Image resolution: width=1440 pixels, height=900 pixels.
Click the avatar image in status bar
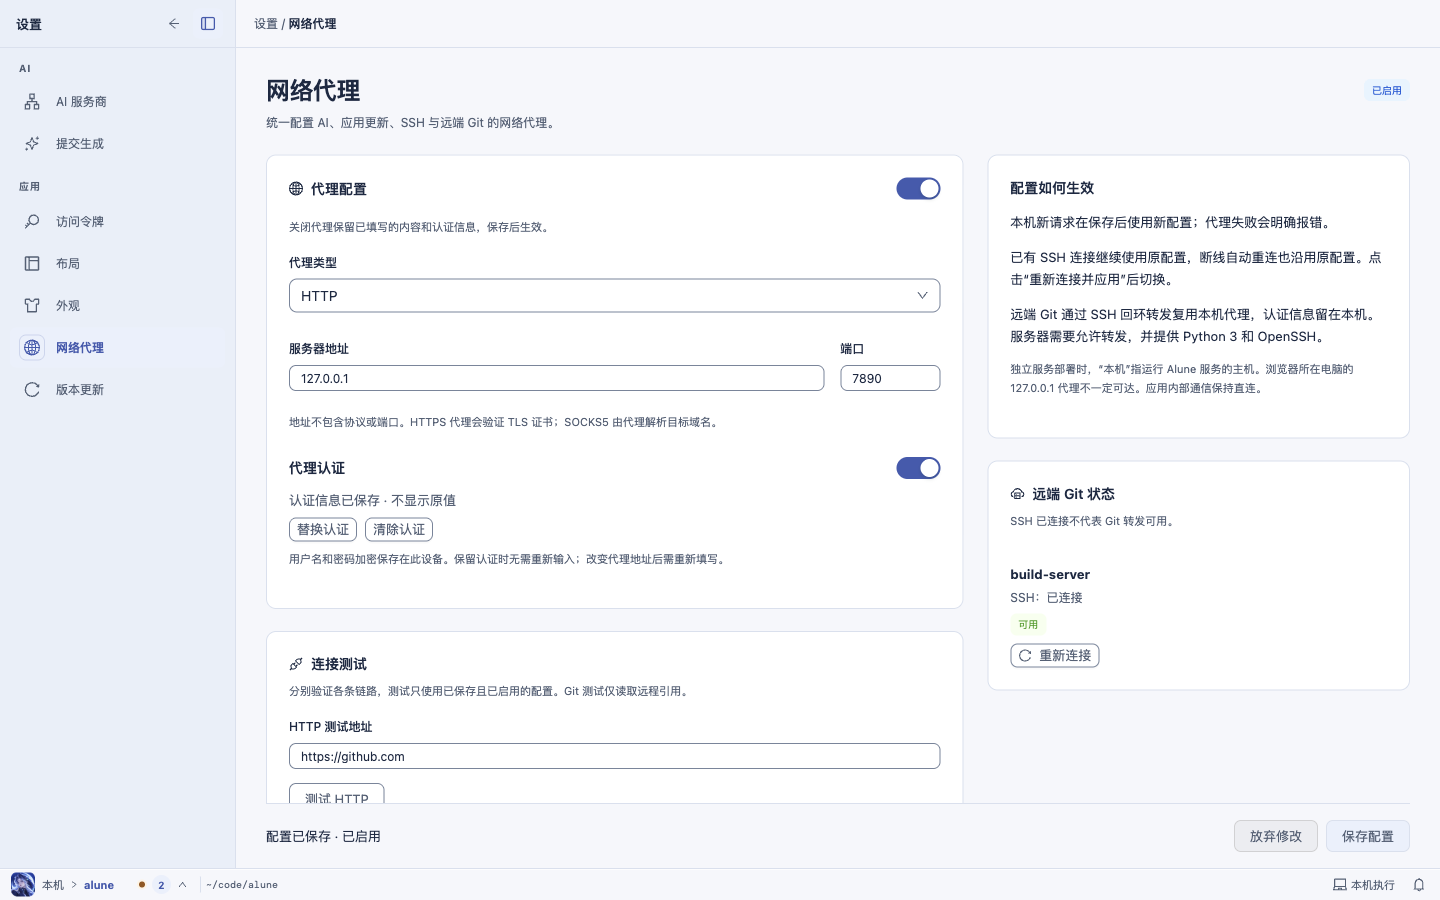pos(23,884)
